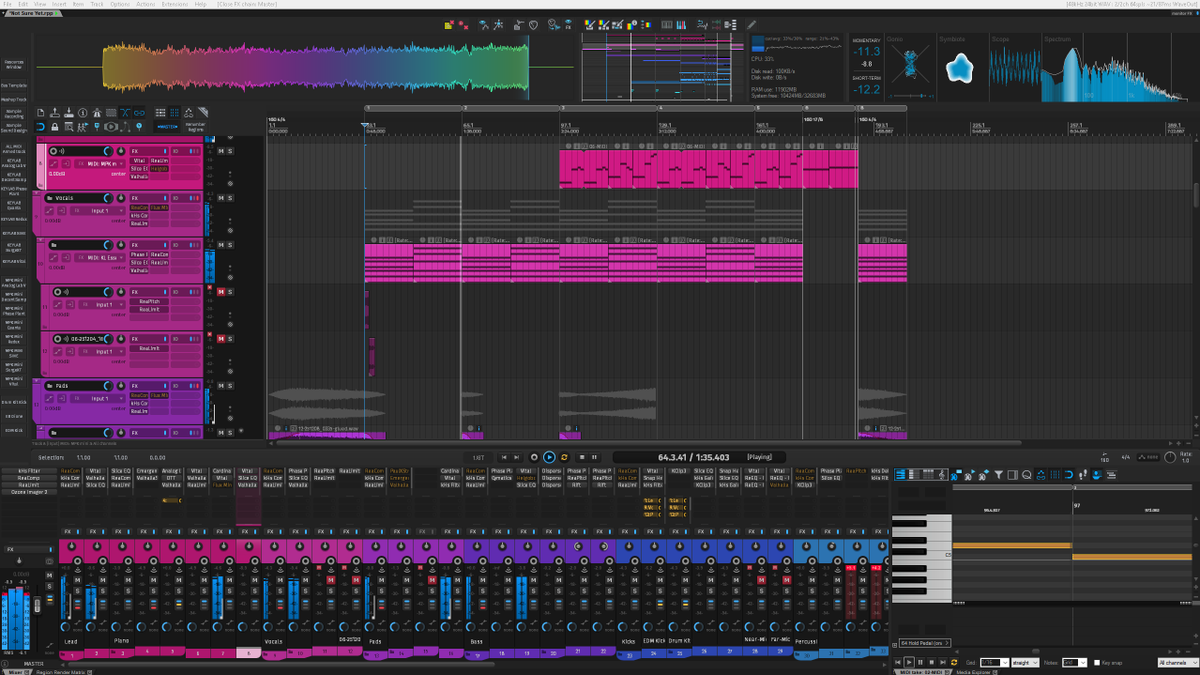This screenshot has height=675, width=1200.
Task: Click the FX button on the Vocals track
Action: click(x=149, y=198)
